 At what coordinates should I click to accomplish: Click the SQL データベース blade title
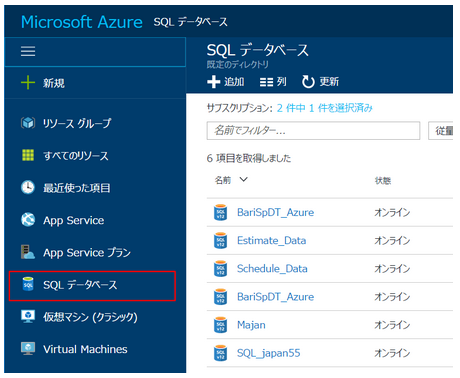pos(257,51)
